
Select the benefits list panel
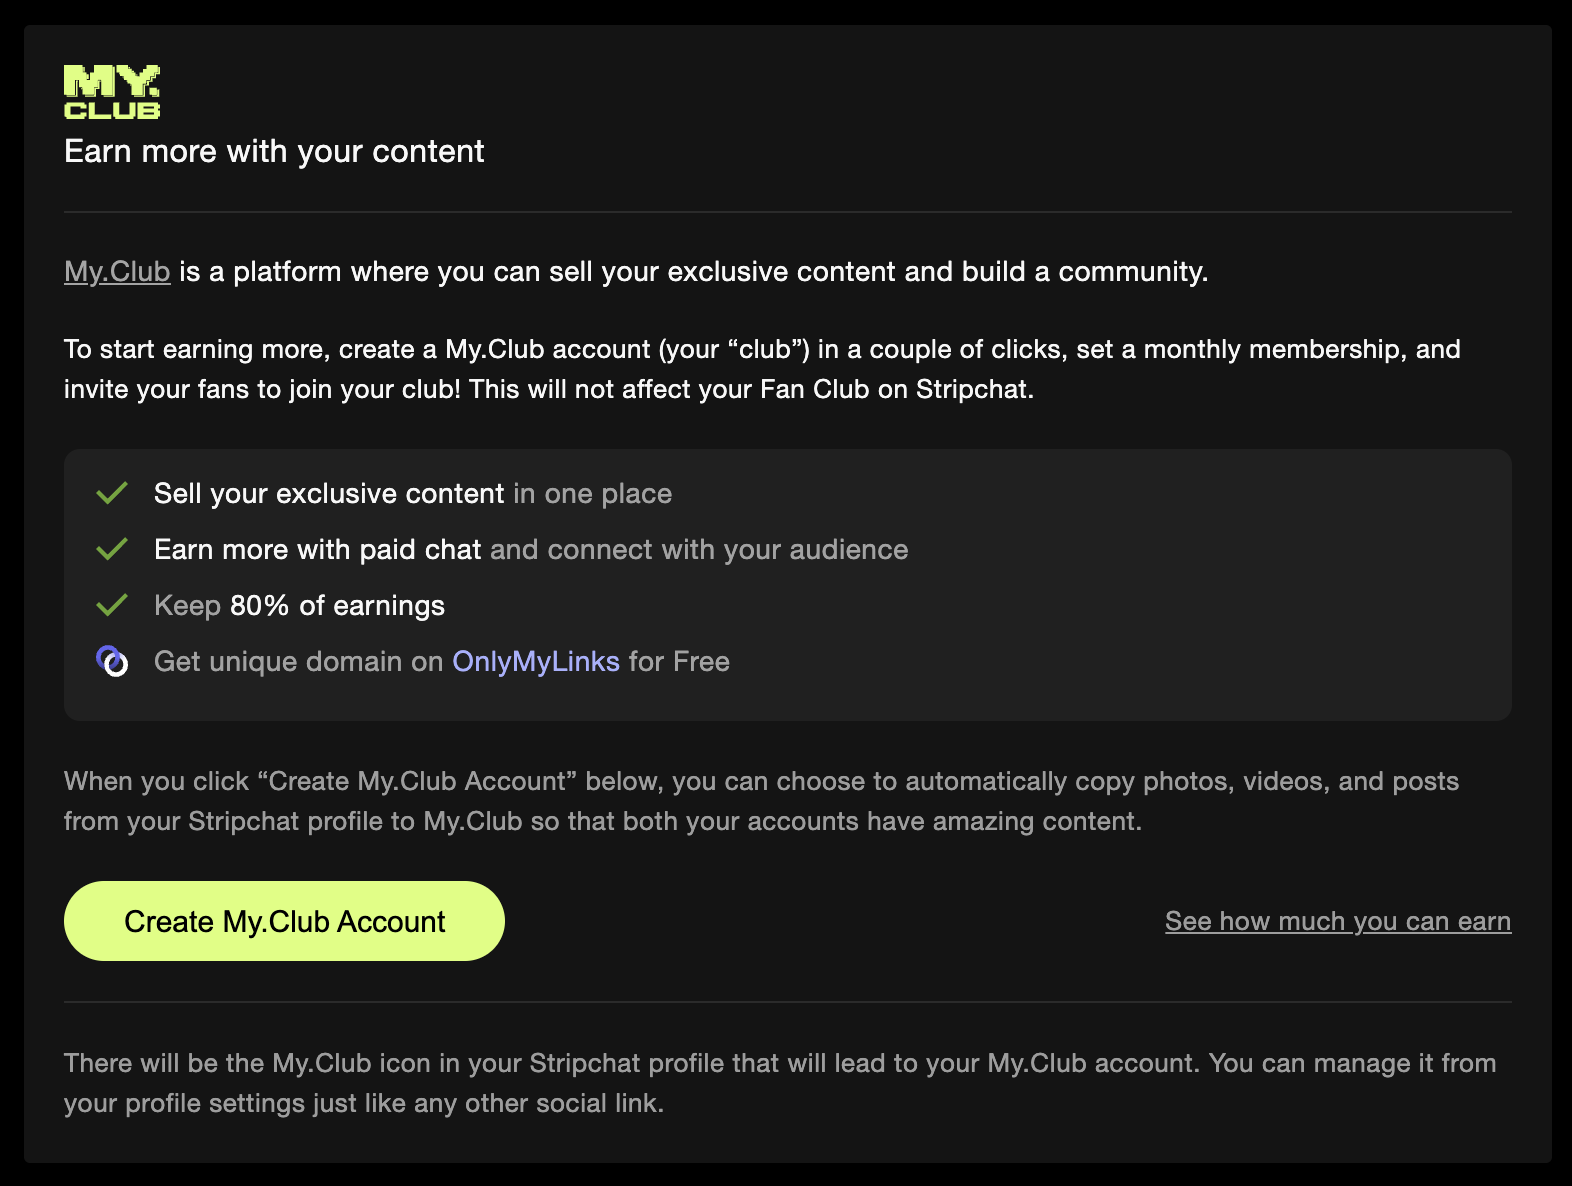(x=786, y=585)
